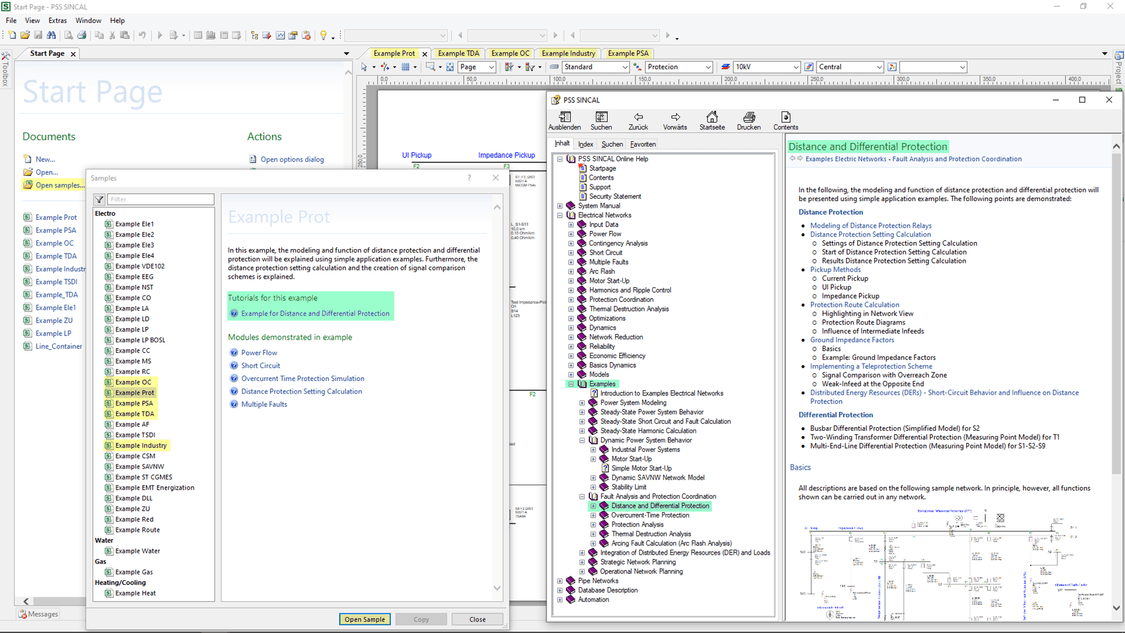Expand the System Manual node in help tree
The width and height of the screenshot is (1125, 633).
[560, 206]
